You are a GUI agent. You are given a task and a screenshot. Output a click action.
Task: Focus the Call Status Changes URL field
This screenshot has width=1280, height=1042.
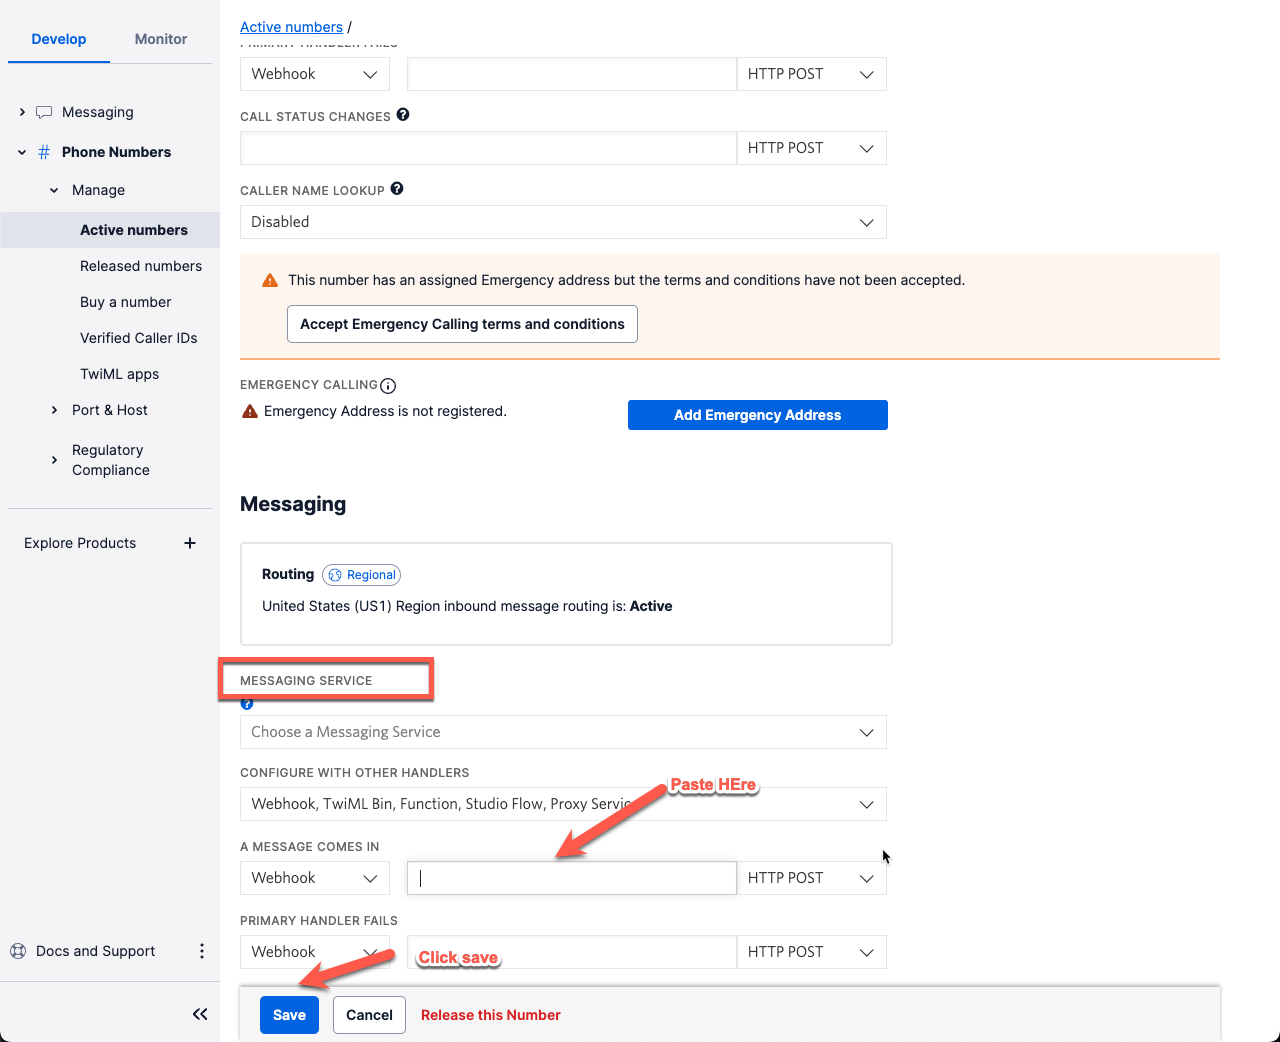tap(488, 148)
